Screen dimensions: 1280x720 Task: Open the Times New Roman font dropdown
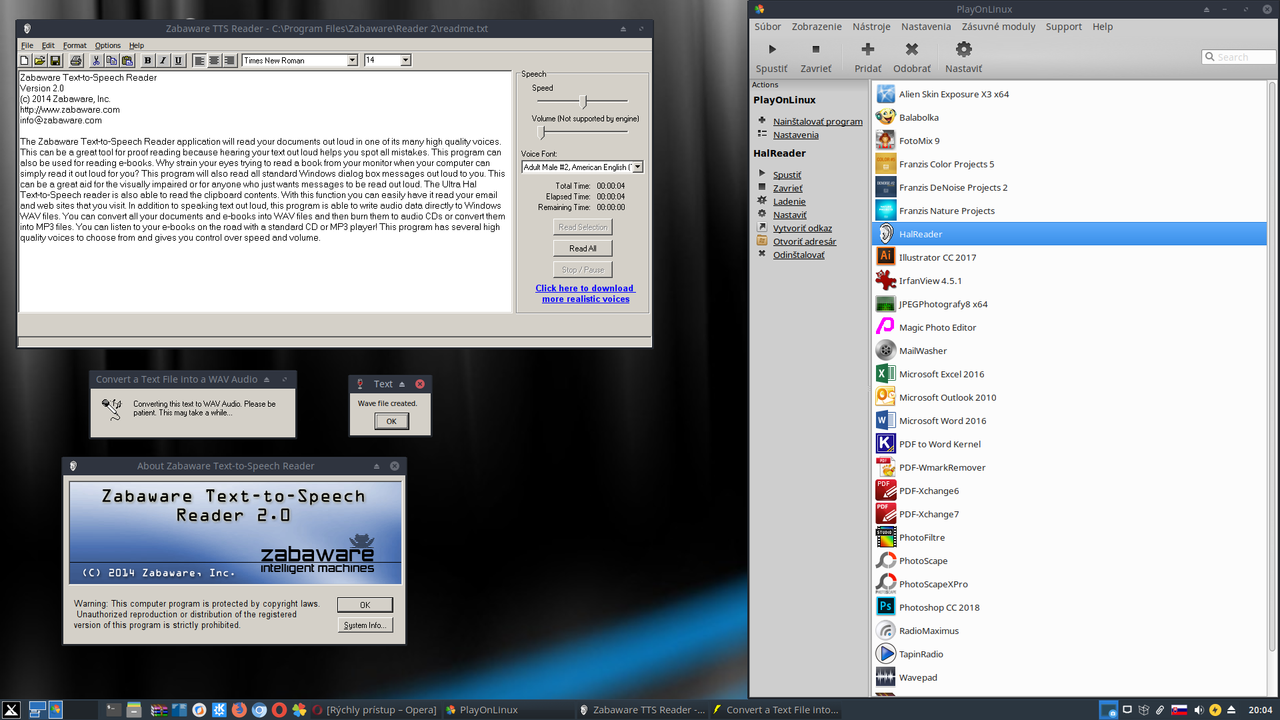[352, 60]
